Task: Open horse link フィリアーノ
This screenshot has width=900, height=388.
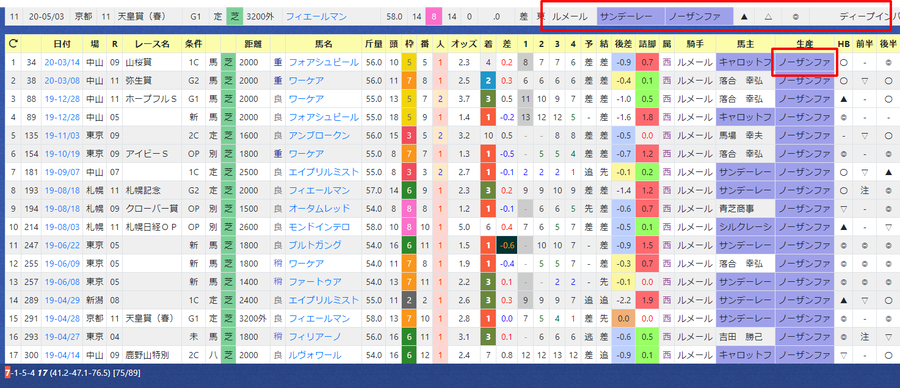Action: (315, 337)
